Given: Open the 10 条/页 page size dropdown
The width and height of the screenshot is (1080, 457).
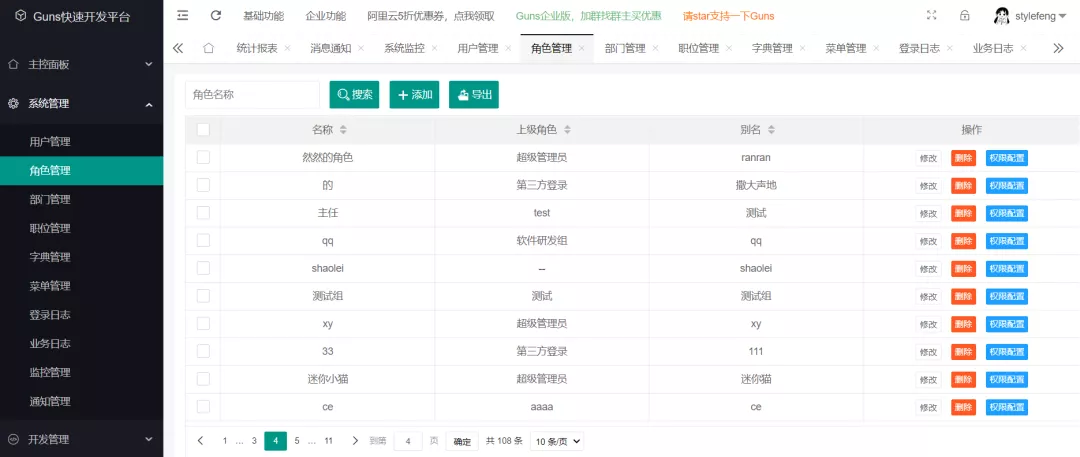Looking at the screenshot, I should tap(557, 441).
